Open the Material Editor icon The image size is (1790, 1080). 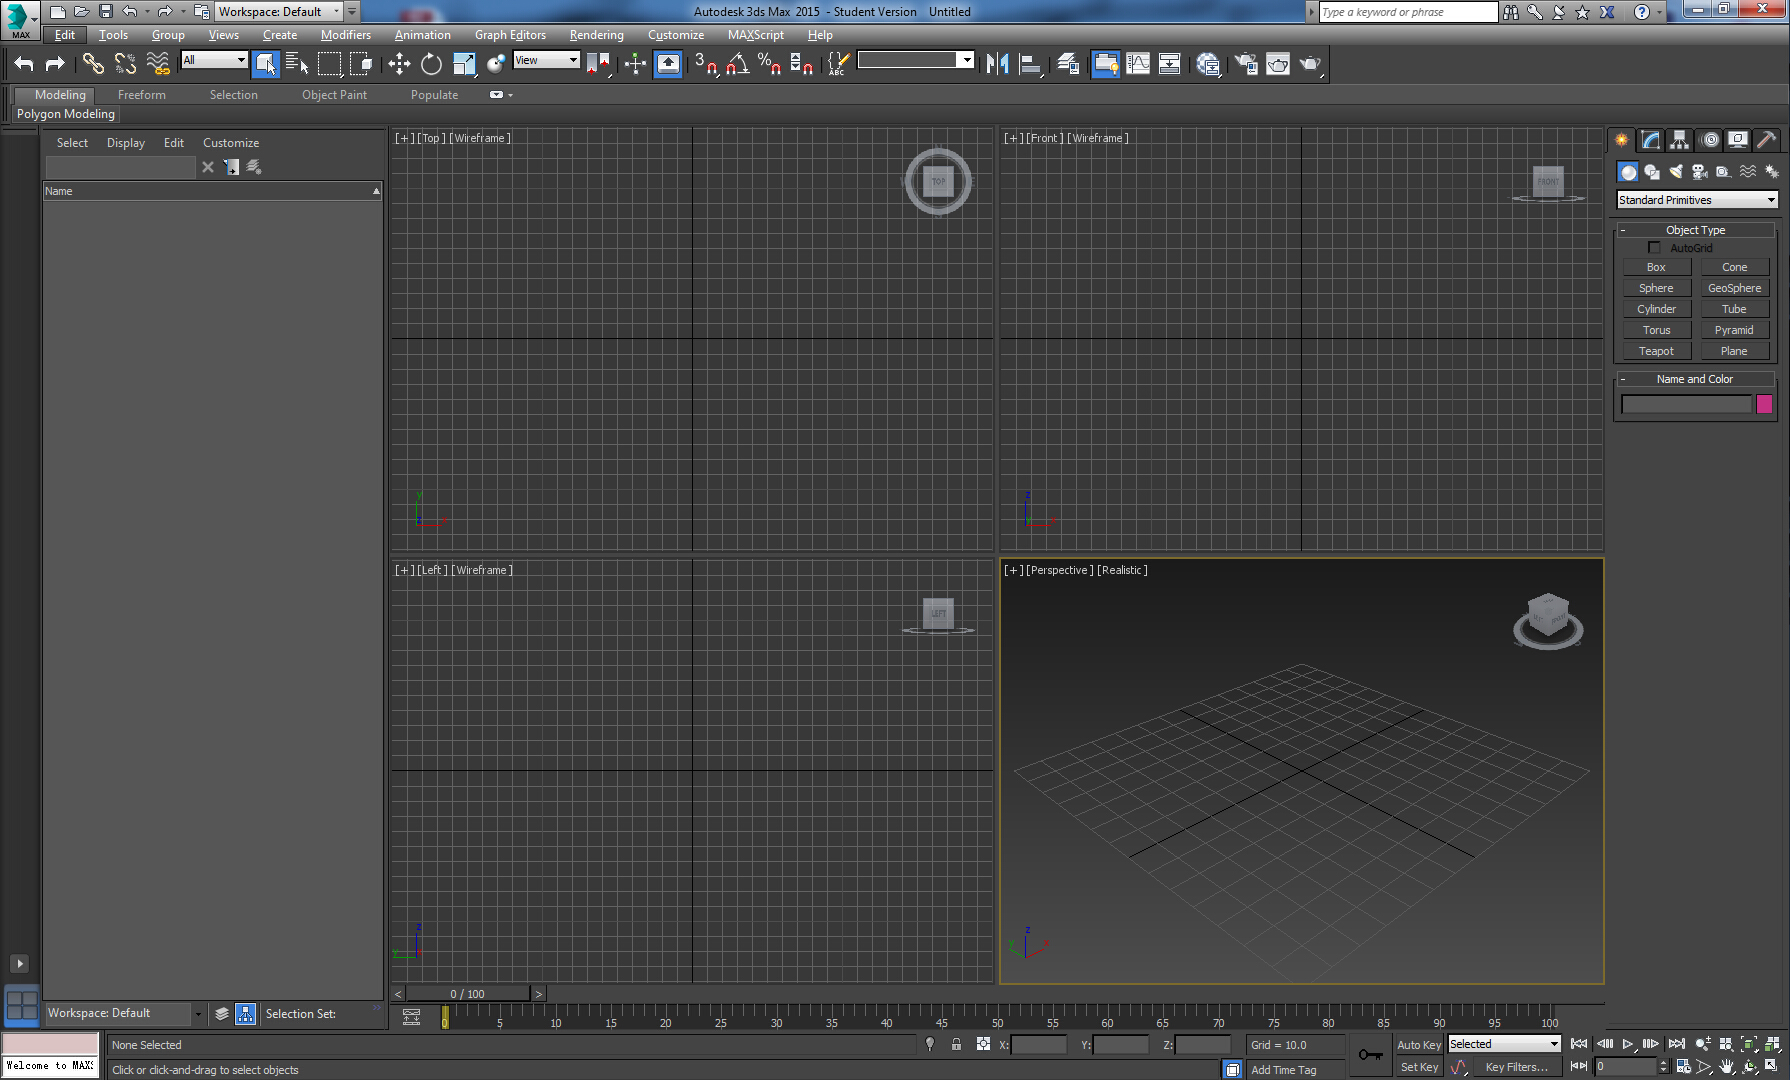pyautogui.click(x=1208, y=64)
